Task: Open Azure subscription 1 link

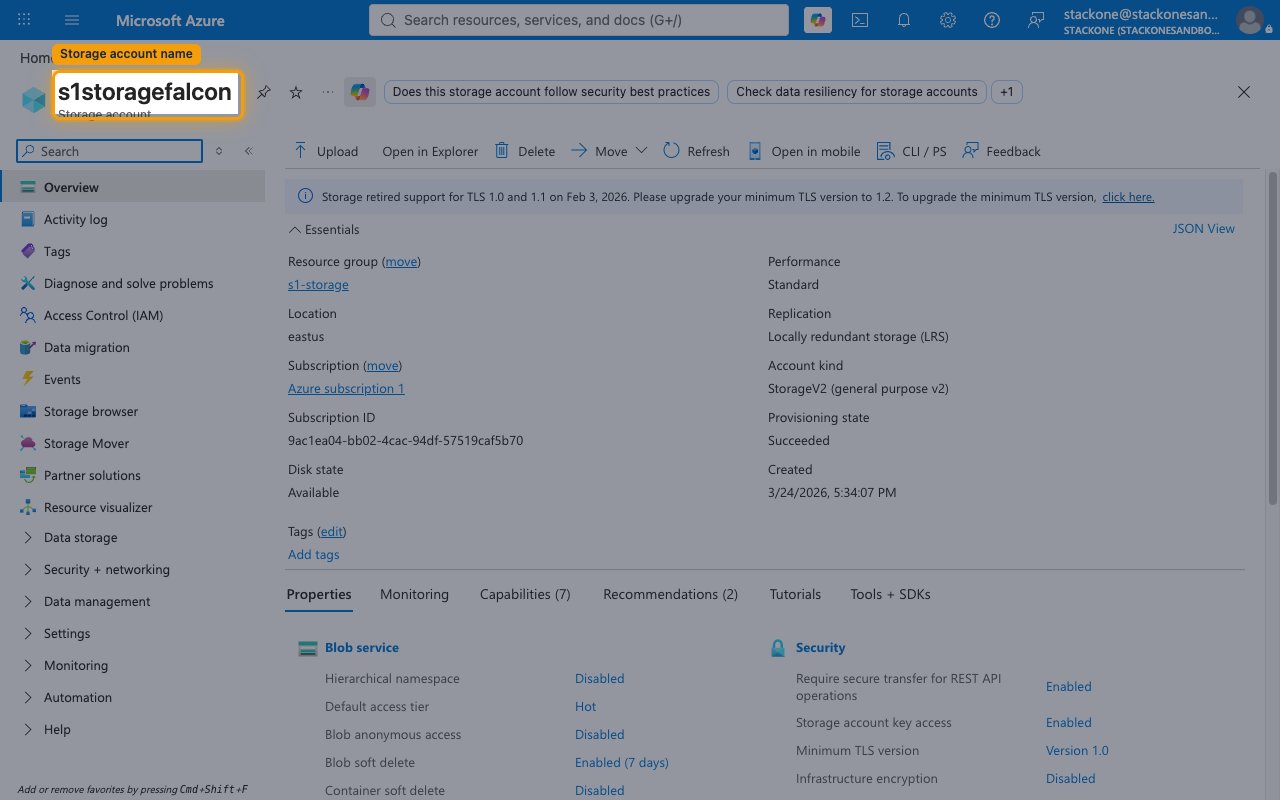Action: (x=346, y=388)
